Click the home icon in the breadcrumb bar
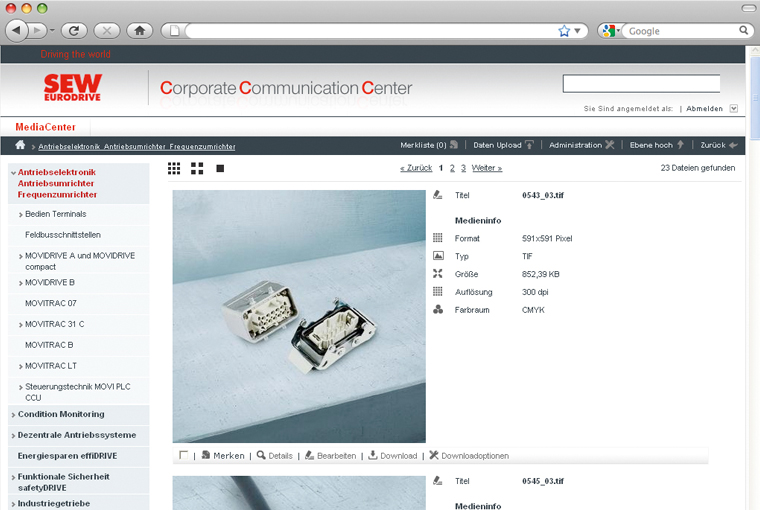This screenshot has height=510, width=760. coord(20,146)
